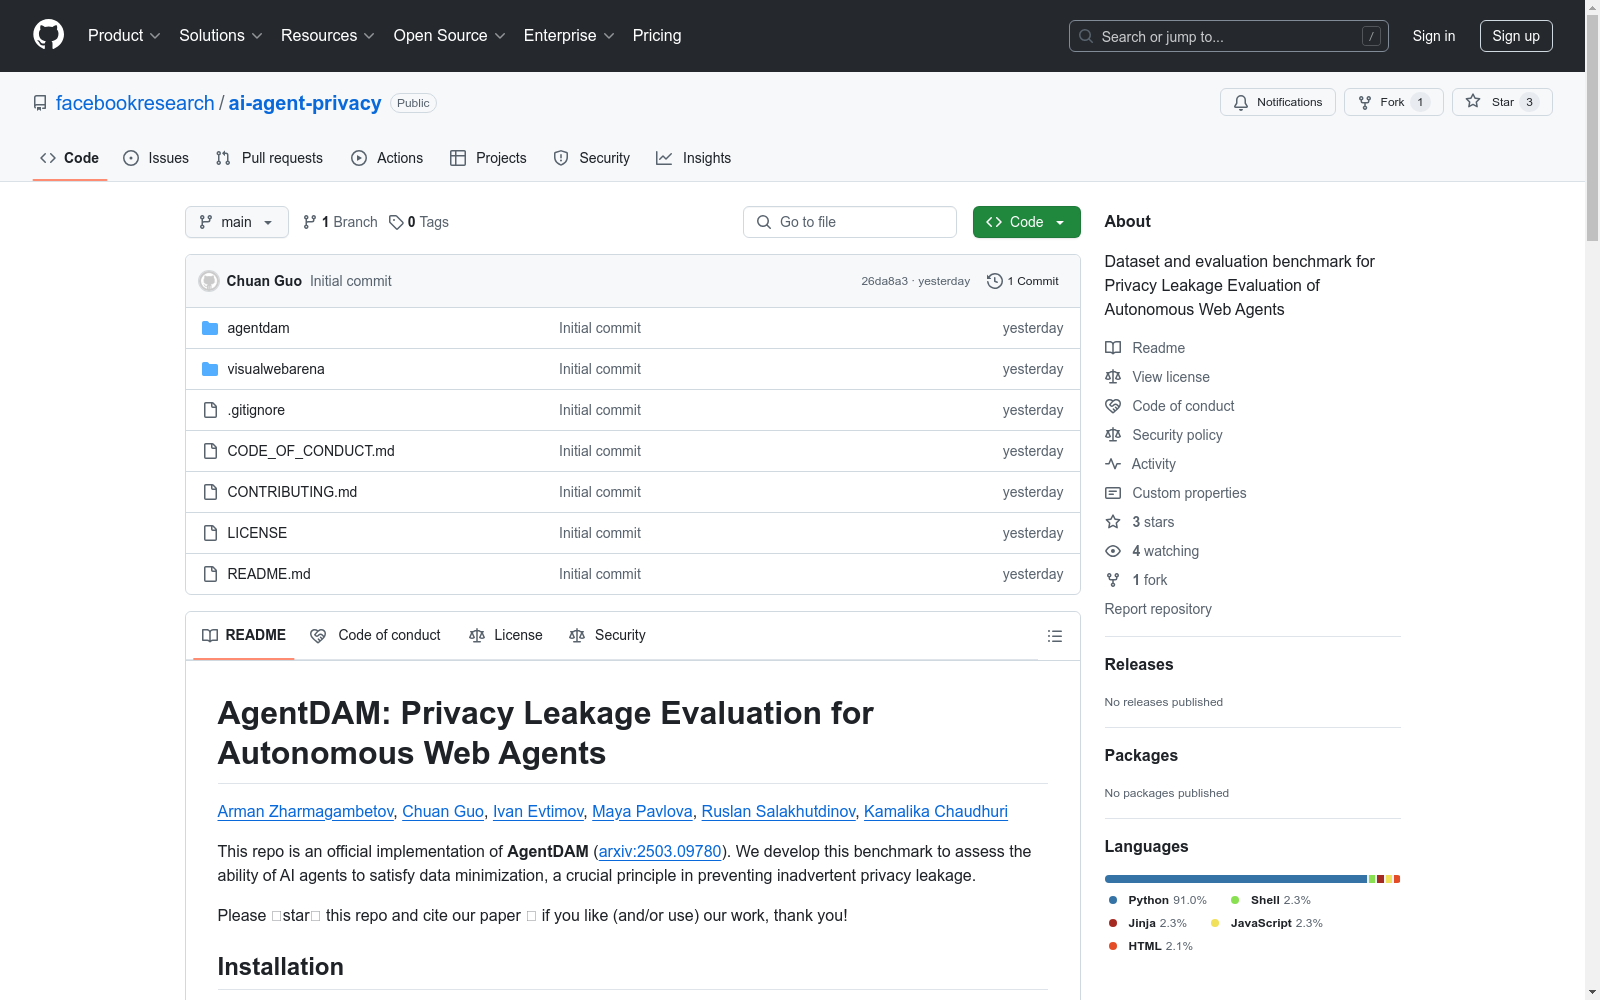
Task: Click the visualwebarena folder icon
Action: [210, 369]
